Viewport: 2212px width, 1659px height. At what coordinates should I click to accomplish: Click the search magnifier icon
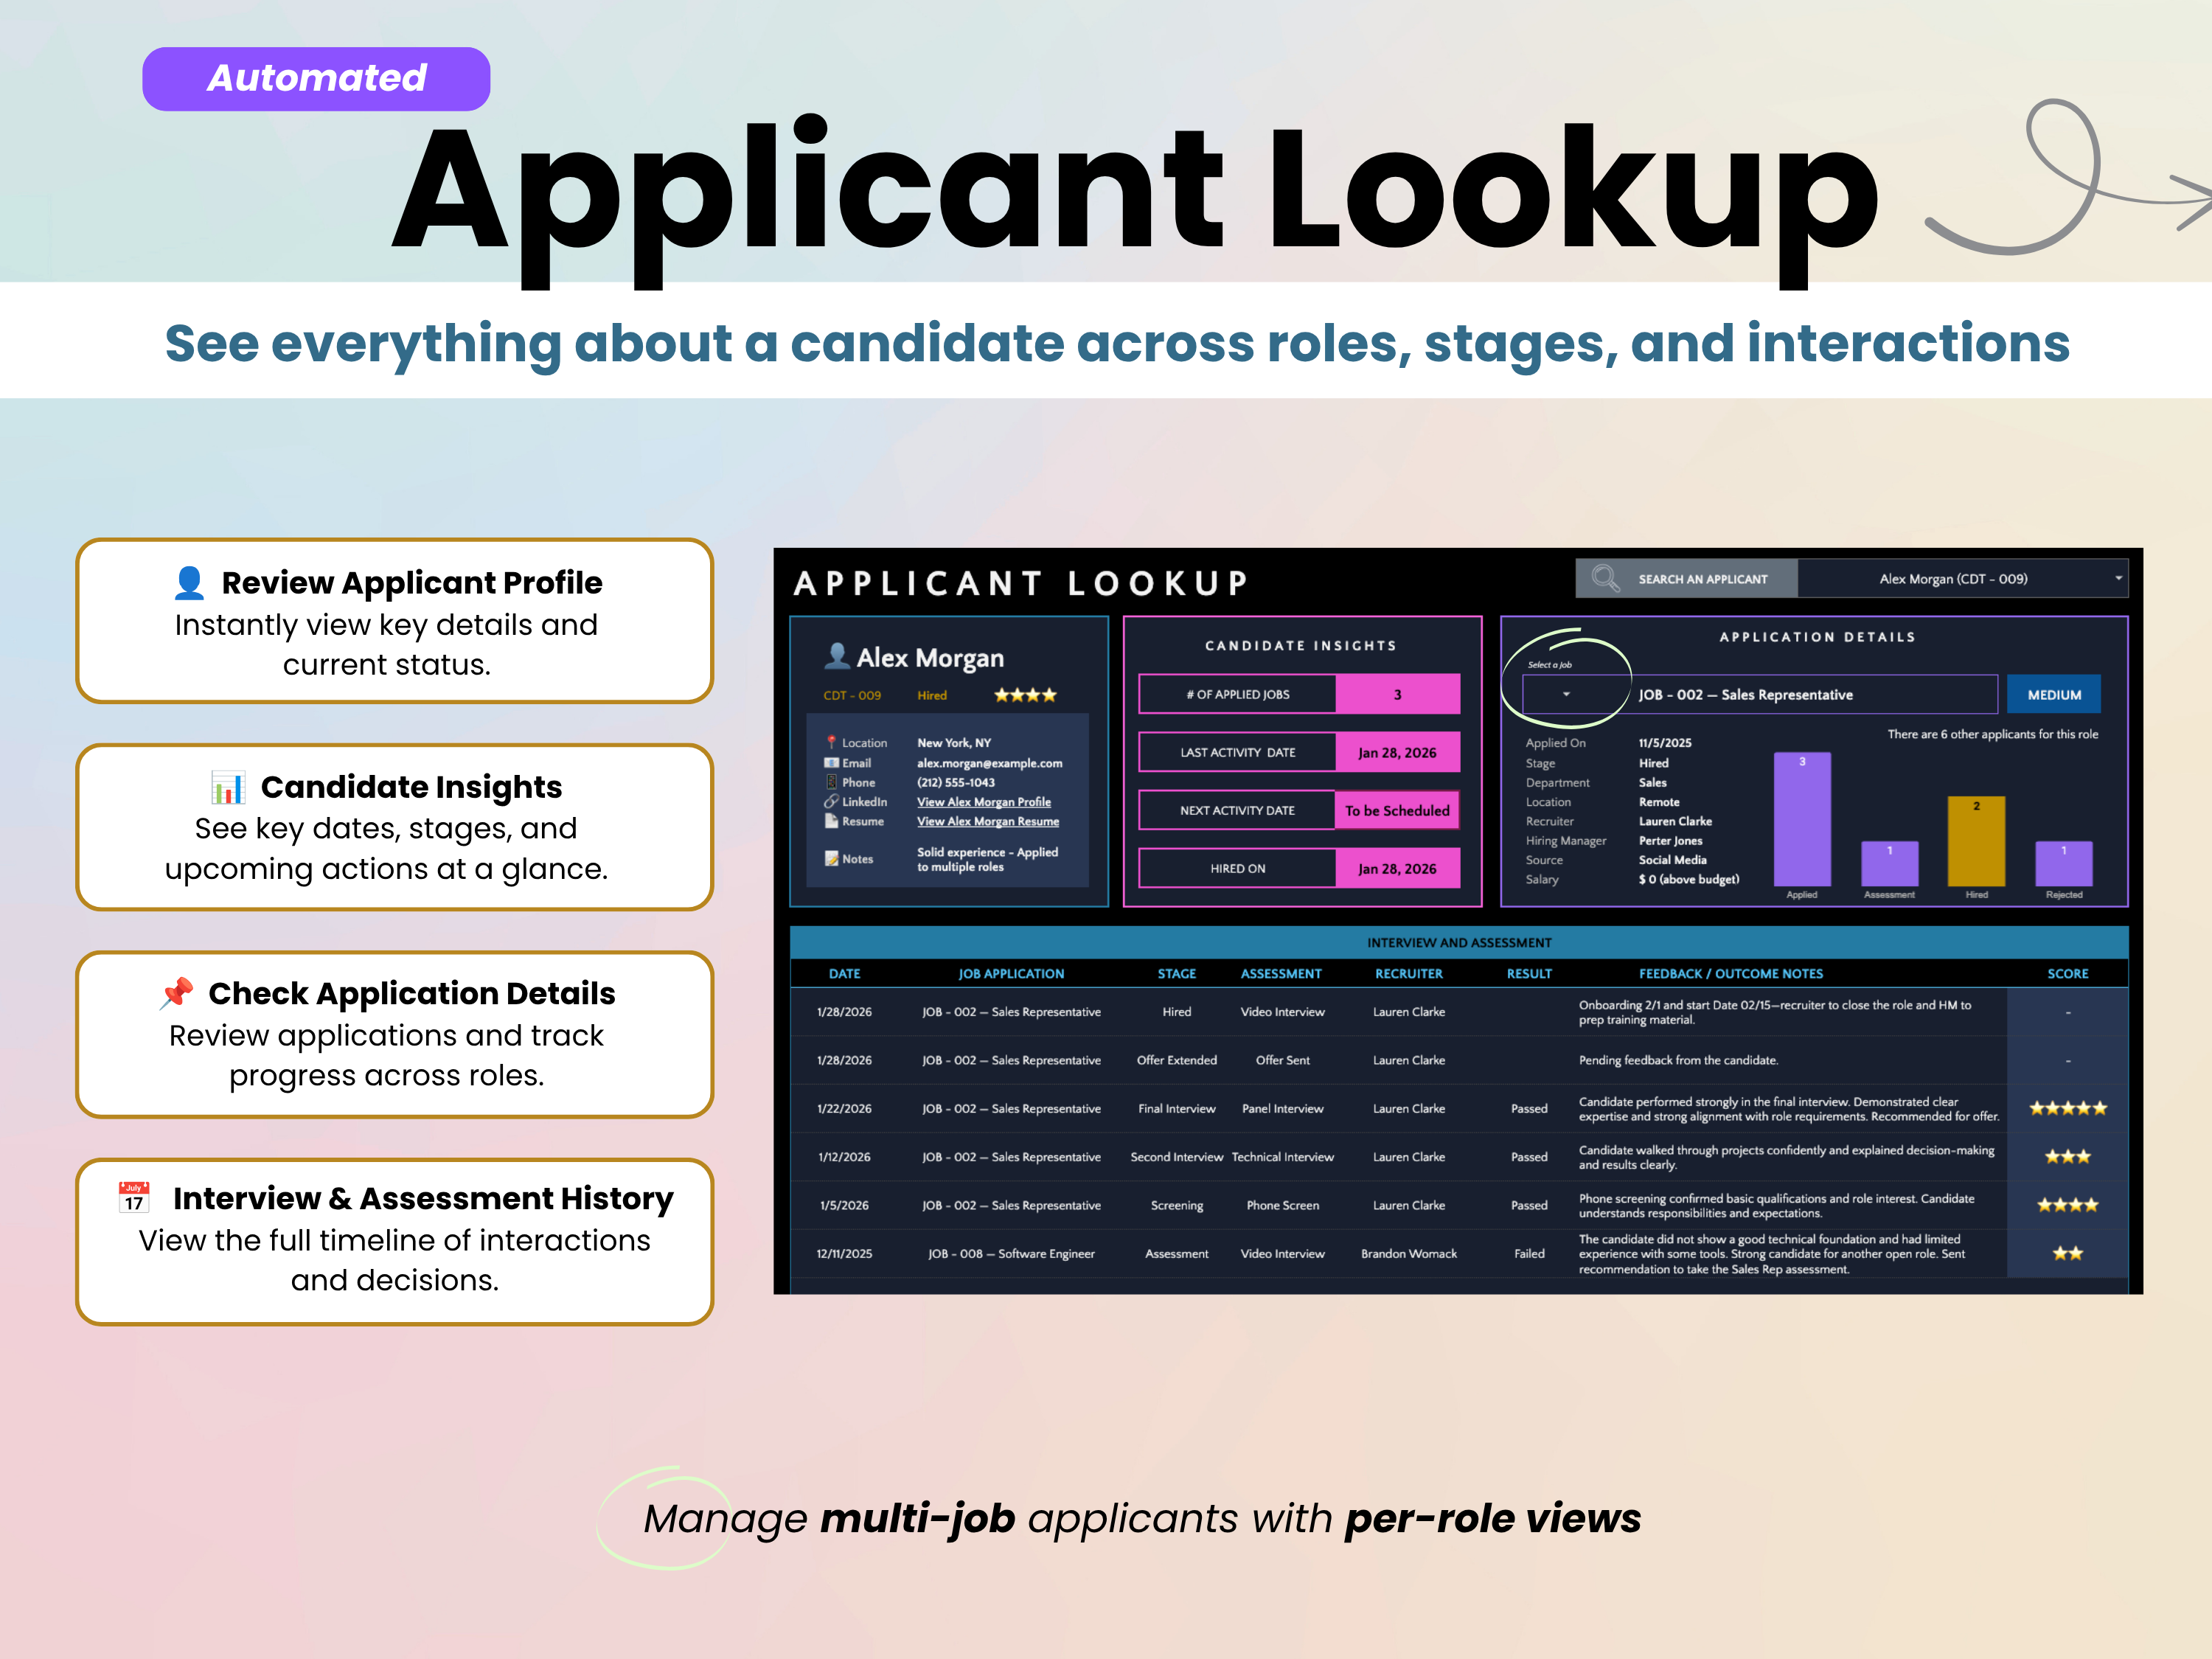click(1605, 578)
